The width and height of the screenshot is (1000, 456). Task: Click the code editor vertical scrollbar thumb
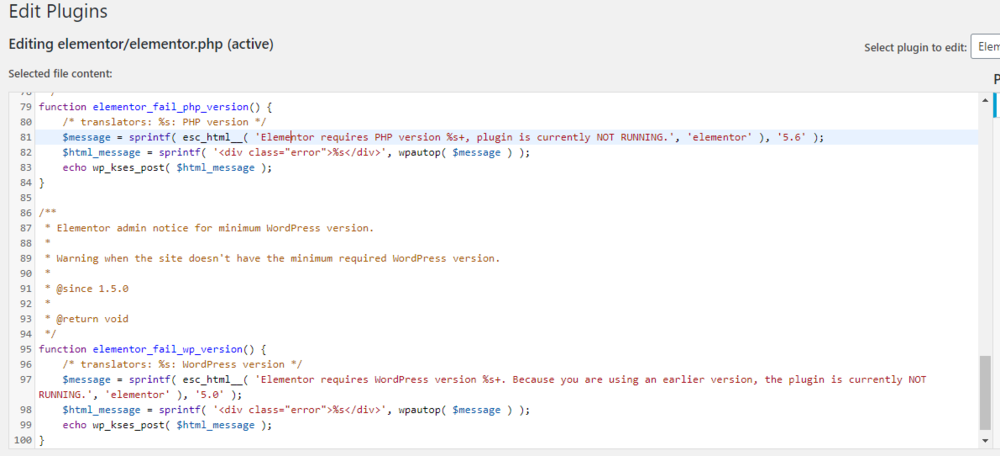985,393
